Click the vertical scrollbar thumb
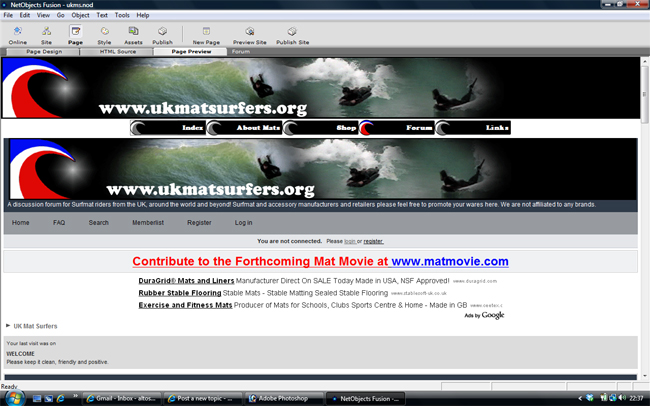 645,95
